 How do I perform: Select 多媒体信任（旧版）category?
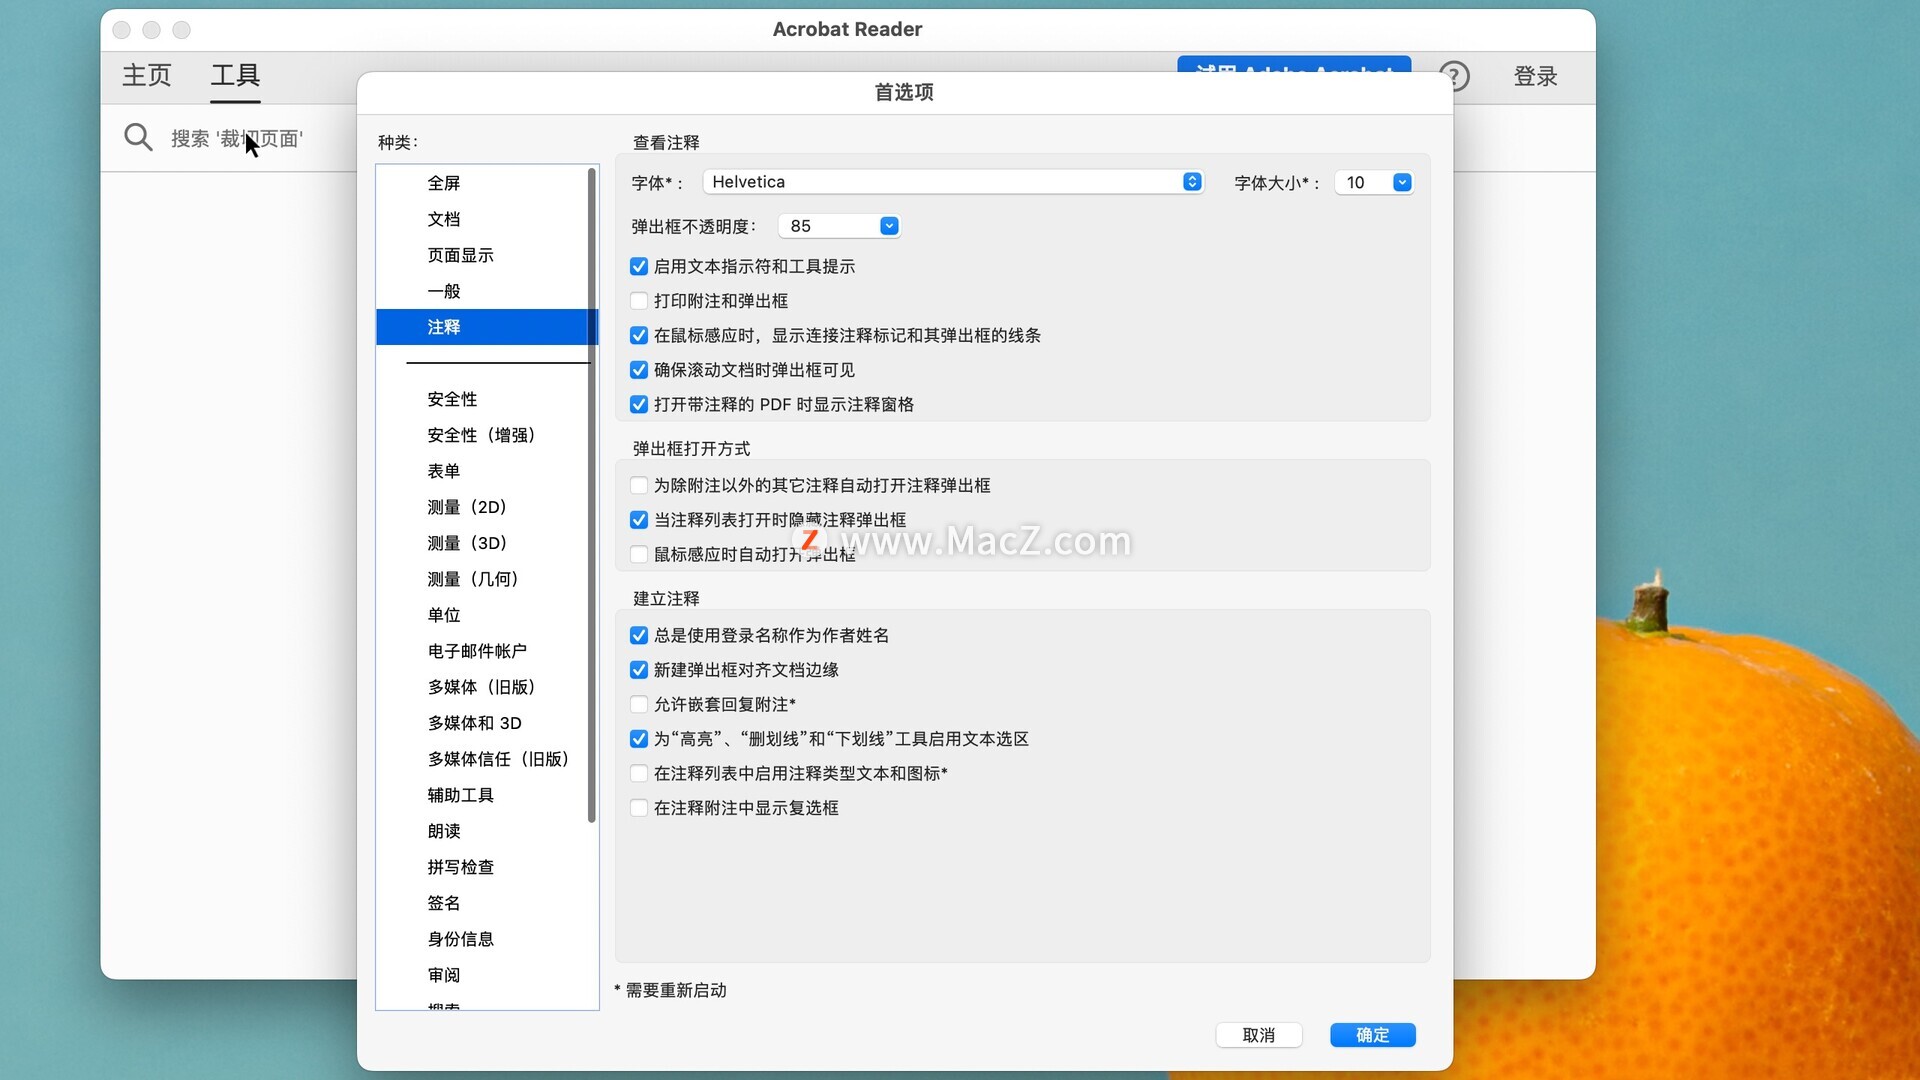(482, 759)
